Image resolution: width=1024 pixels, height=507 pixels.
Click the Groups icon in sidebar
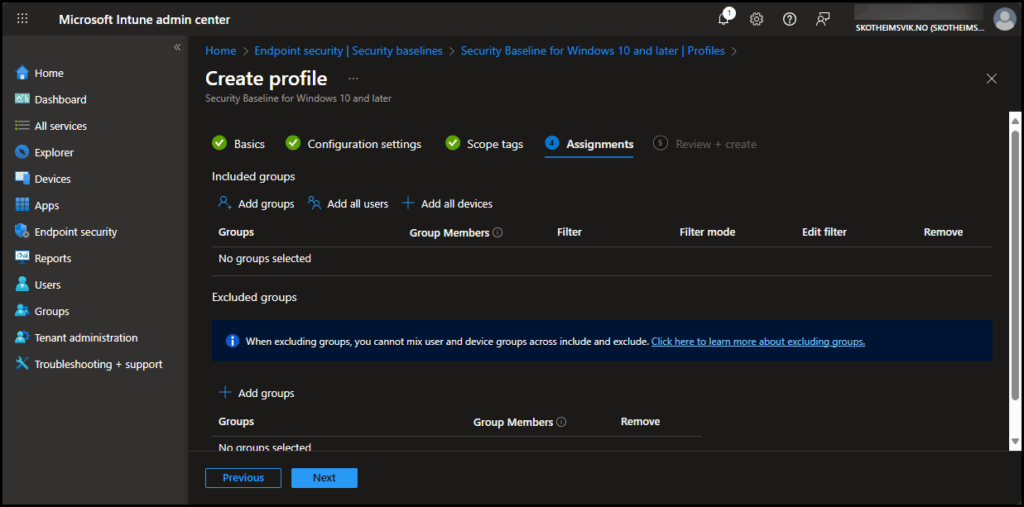click(x=23, y=311)
